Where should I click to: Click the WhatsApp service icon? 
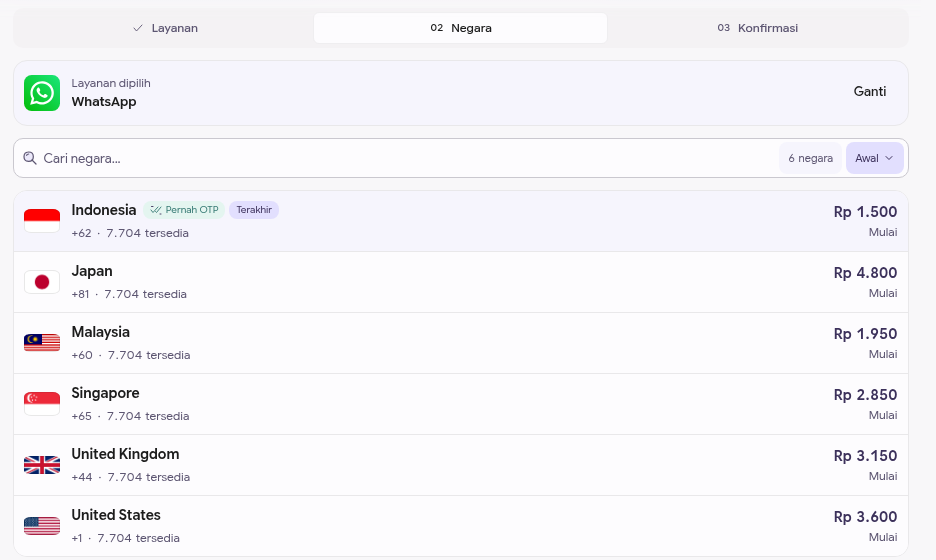pos(42,93)
